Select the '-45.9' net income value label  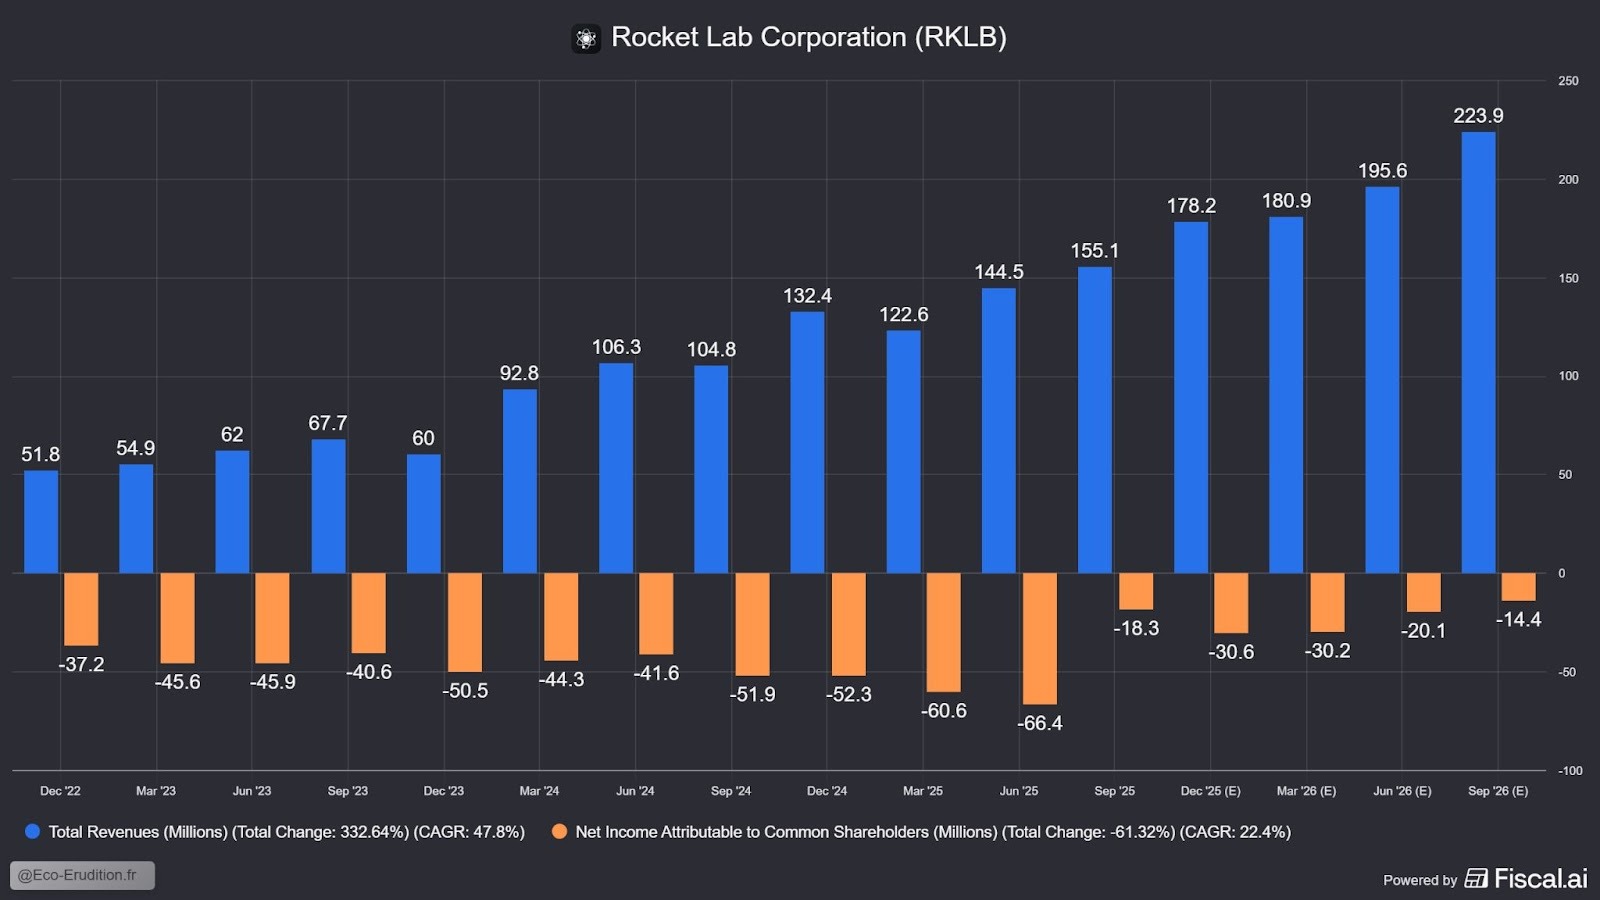coord(273,682)
